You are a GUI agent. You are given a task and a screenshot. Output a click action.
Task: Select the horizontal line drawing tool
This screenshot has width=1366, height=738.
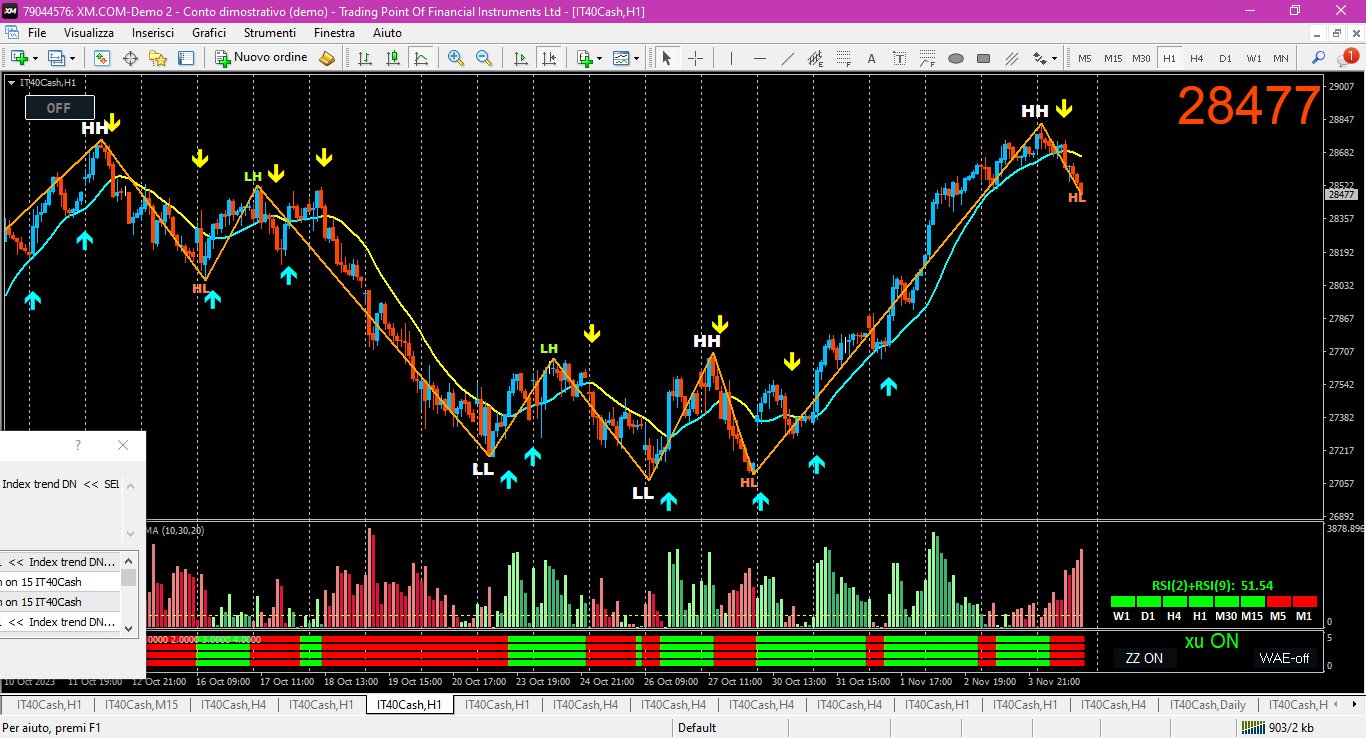[x=759, y=58]
